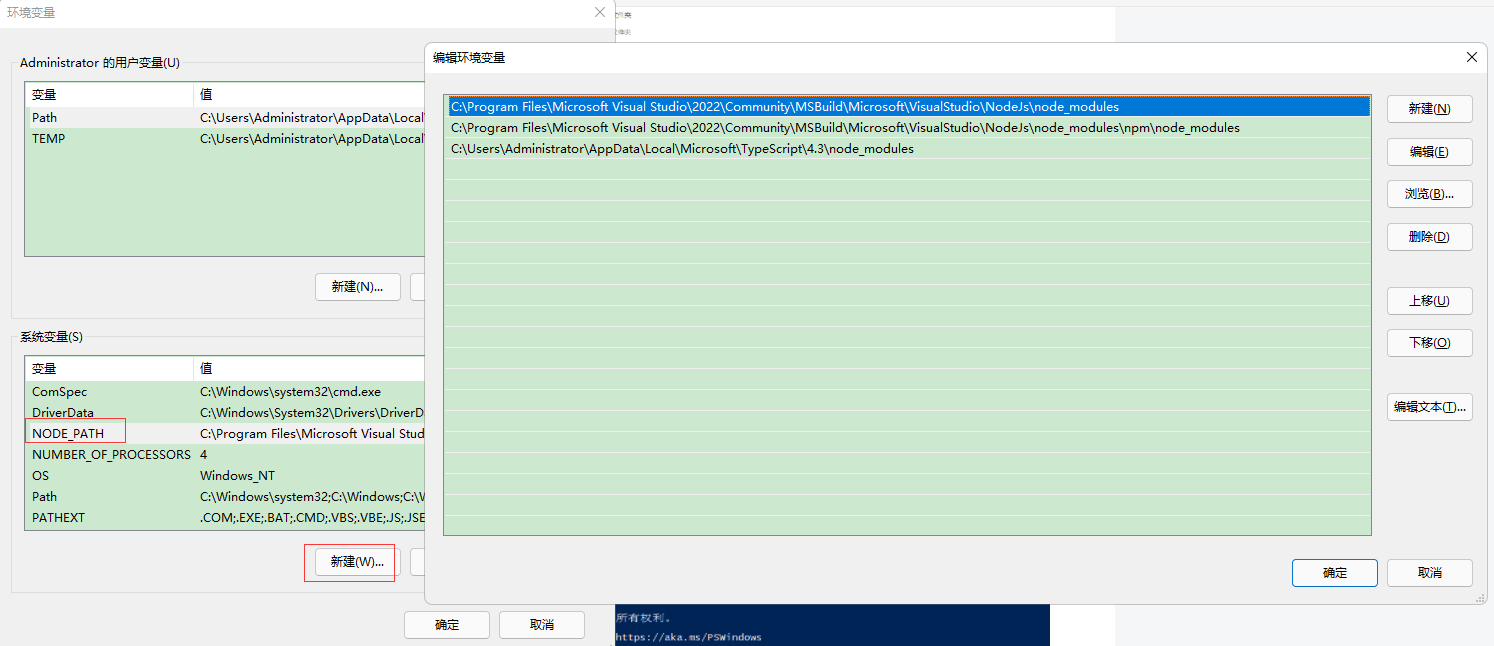Move the selected path up with 上移(U)
Viewport: 1494px width, 646px height.
coord(1429,300)
